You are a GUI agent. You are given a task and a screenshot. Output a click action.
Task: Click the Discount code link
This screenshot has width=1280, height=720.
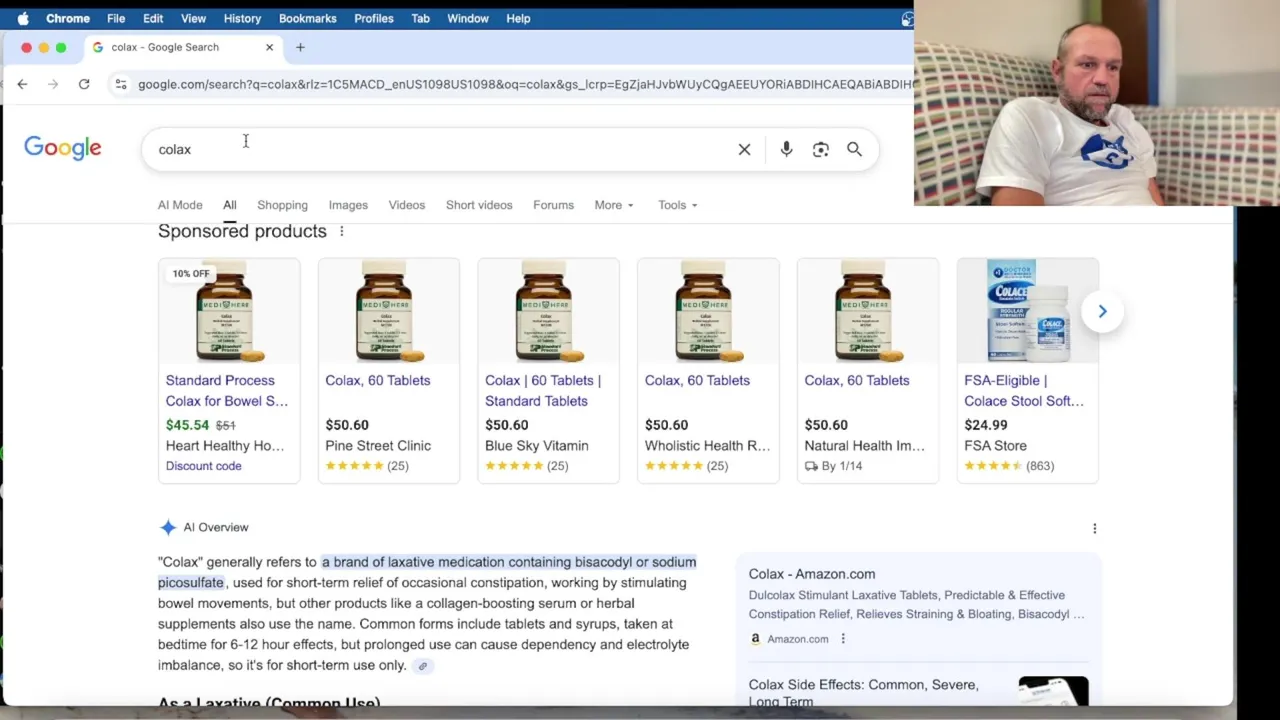[203, 466]
